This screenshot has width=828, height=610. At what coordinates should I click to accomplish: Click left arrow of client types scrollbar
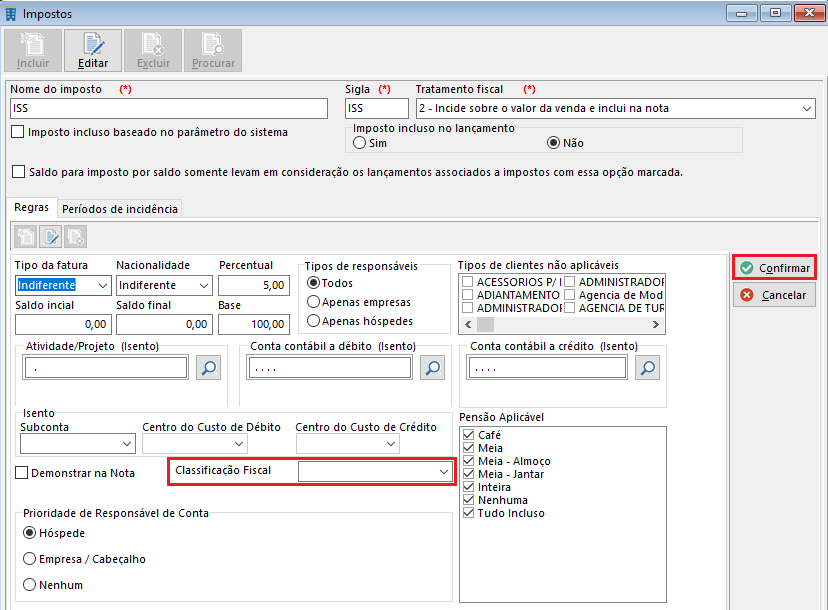(468, 324)
